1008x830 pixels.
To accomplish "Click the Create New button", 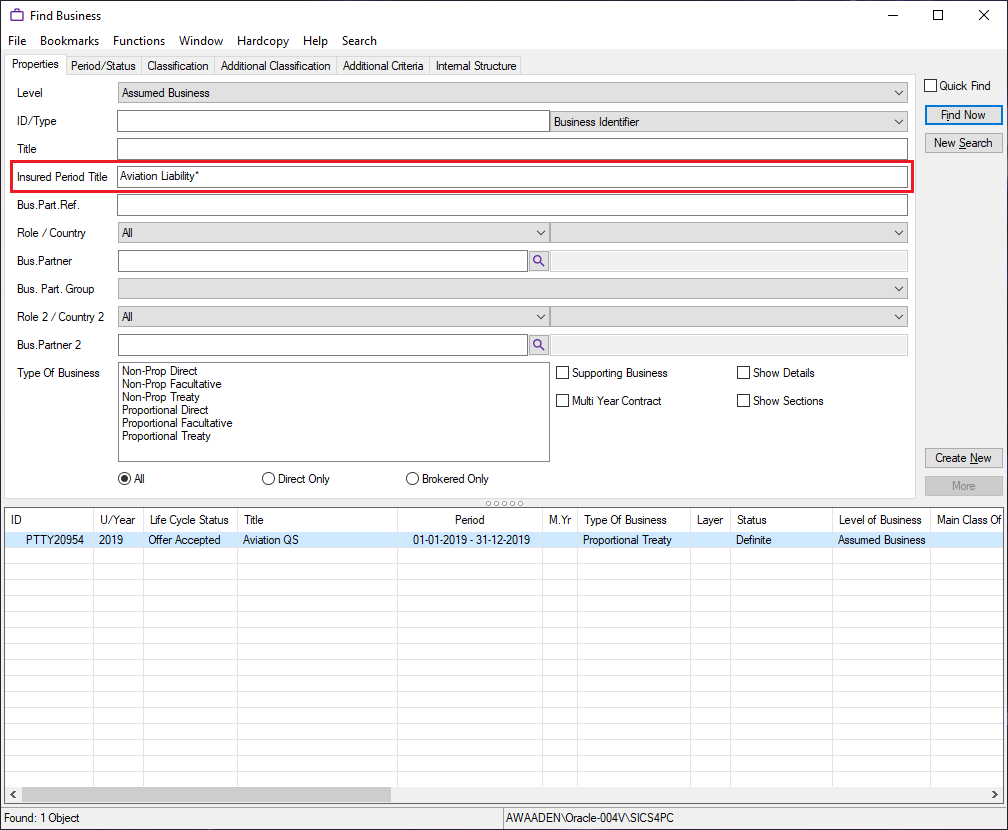I will coord(963,458).
